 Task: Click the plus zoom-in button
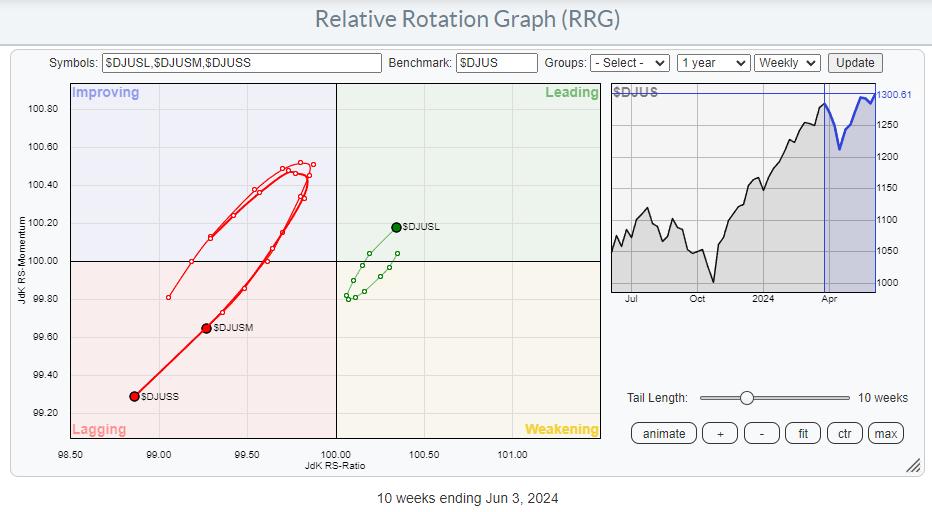pos(720,433)
